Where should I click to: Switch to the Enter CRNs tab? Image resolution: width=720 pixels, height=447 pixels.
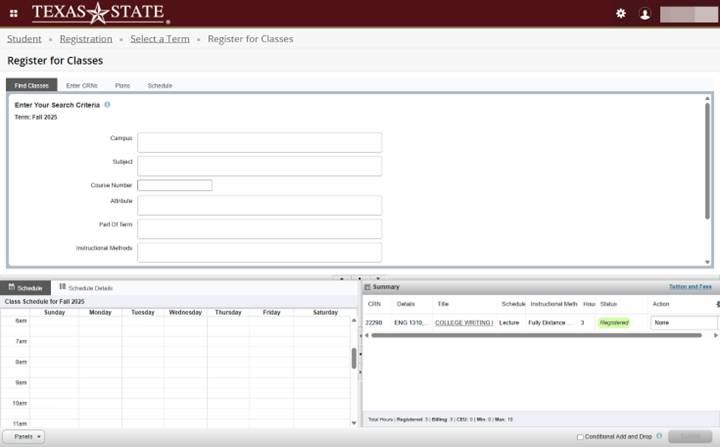81,86
